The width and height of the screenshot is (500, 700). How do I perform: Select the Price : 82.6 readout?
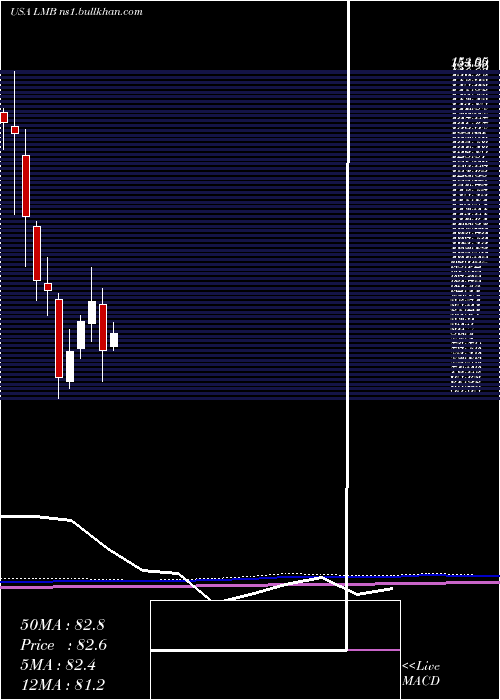pyautogui.click(x=63, y=645)
